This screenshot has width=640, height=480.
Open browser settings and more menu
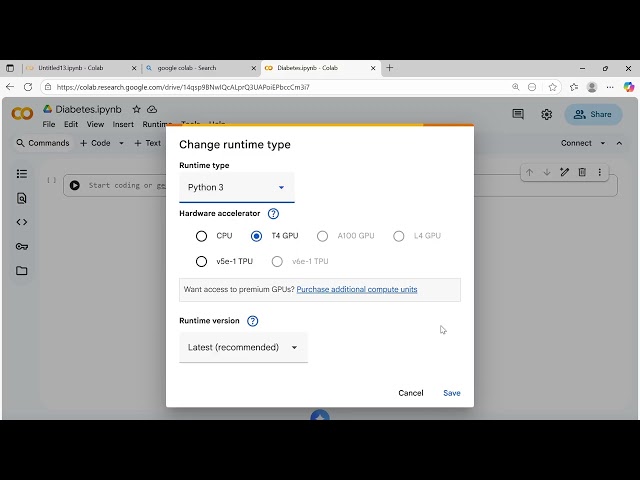click(x=610, y=87)
